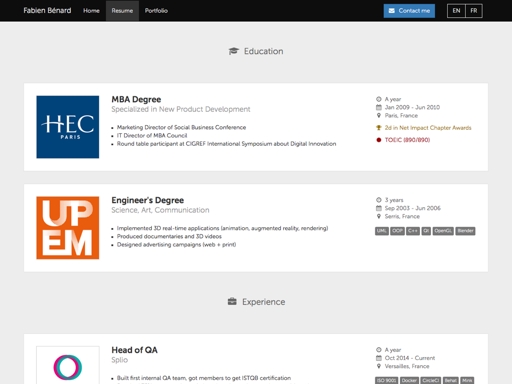Switch language to EN
Viewport: 512px width, 384px height.
[456, 11]
